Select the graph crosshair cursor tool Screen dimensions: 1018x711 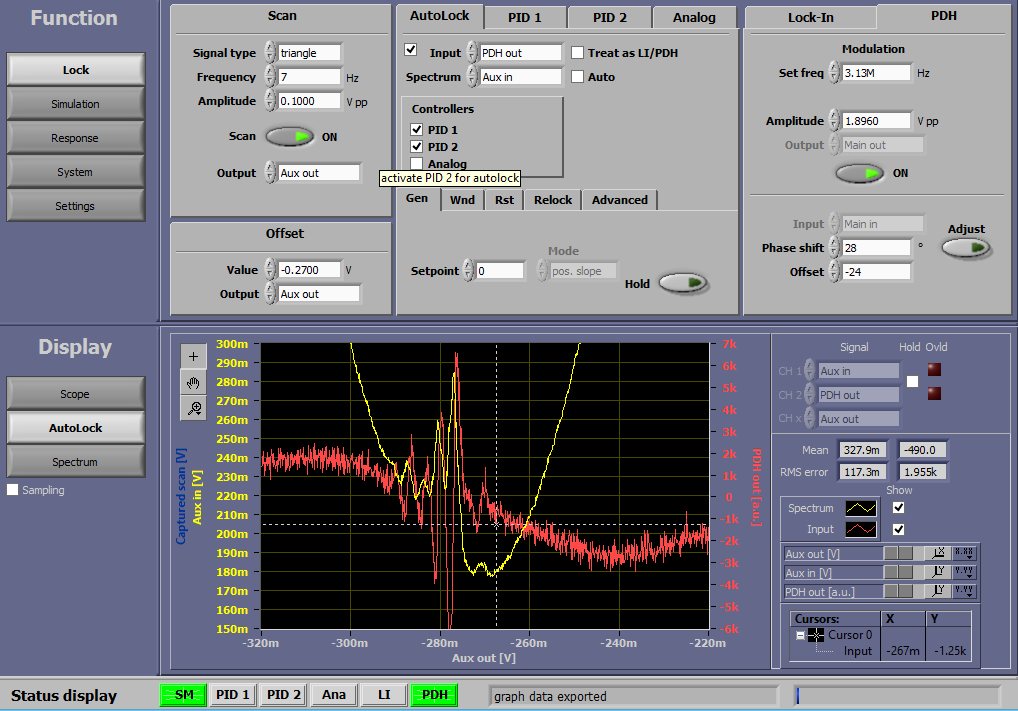193,356
